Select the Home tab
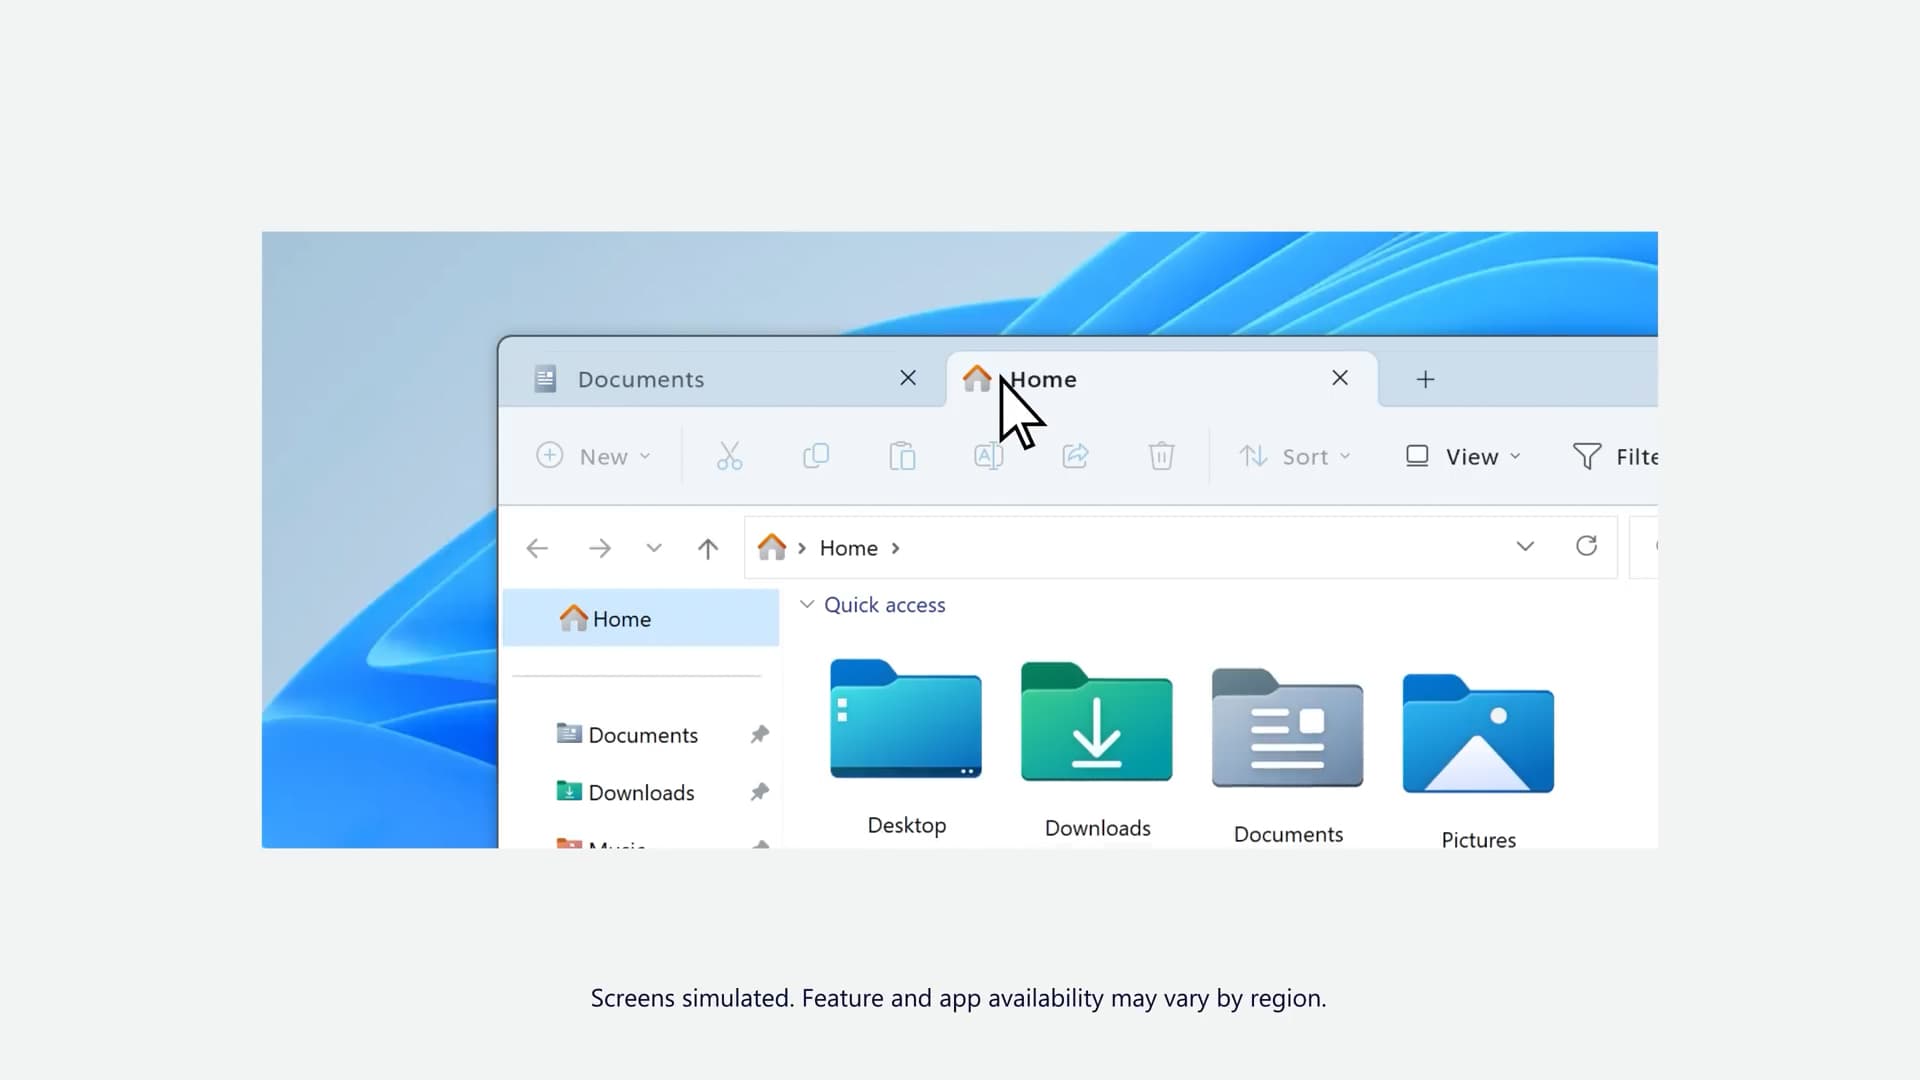1920x1080 pixels. (1161, 379)
